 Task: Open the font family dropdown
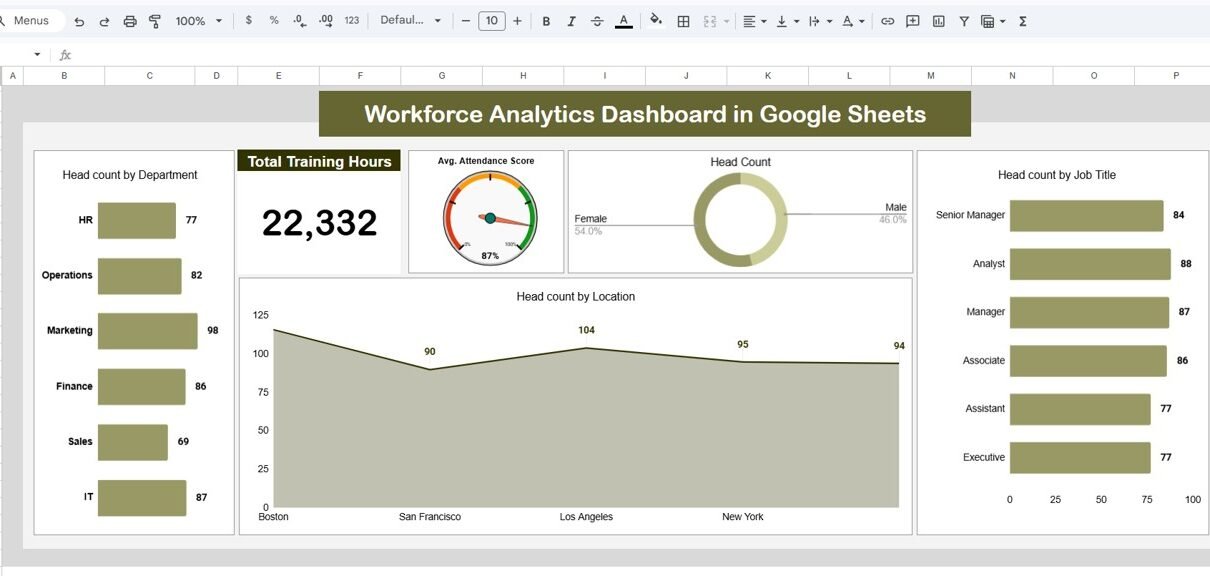point(410,20)
